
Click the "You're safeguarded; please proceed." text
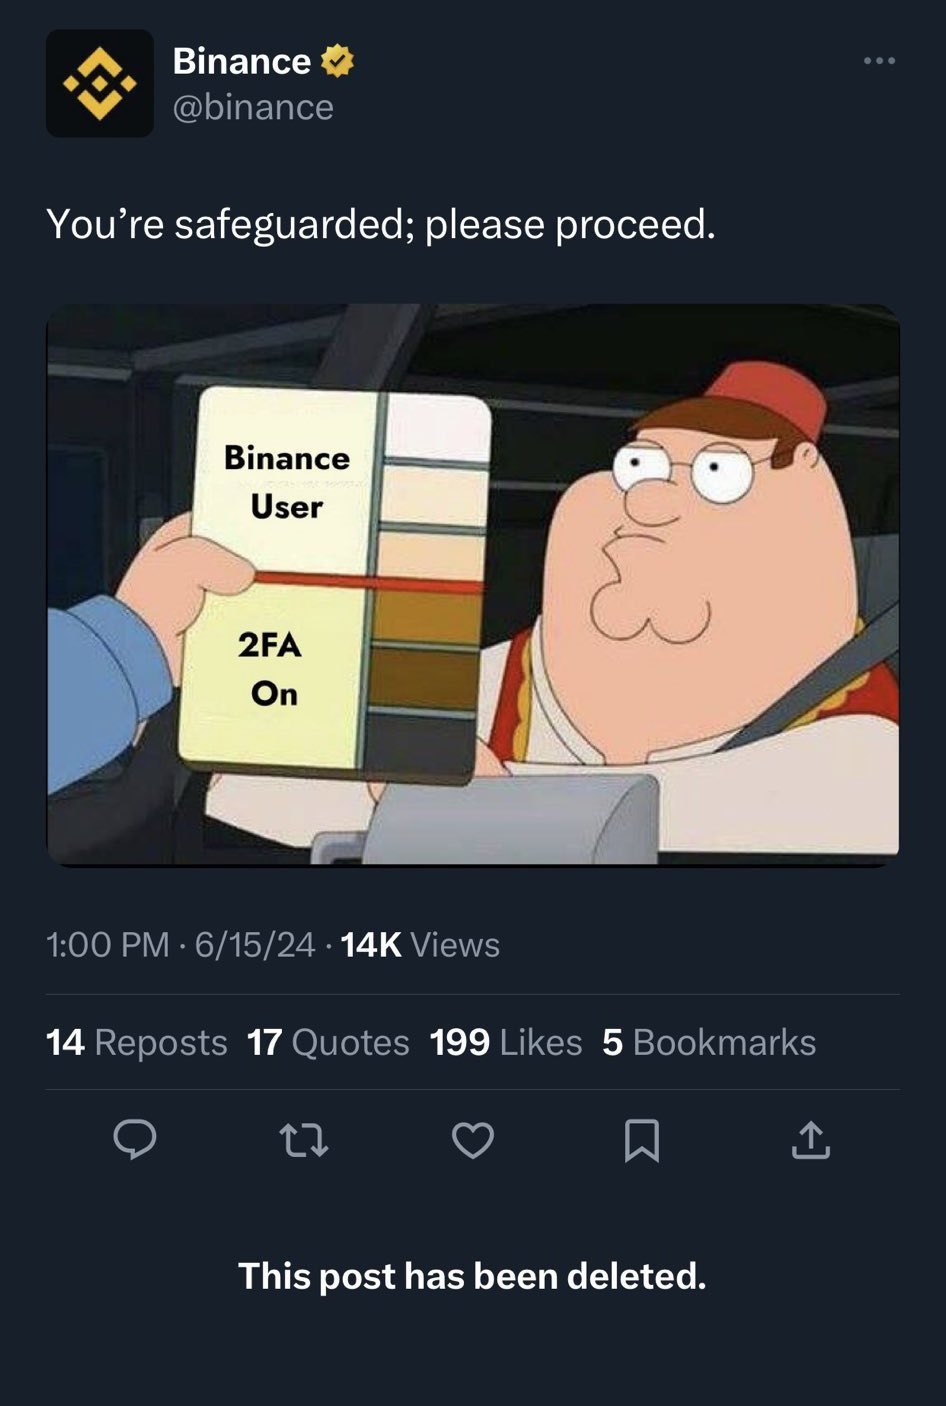[x=381, y=224]
